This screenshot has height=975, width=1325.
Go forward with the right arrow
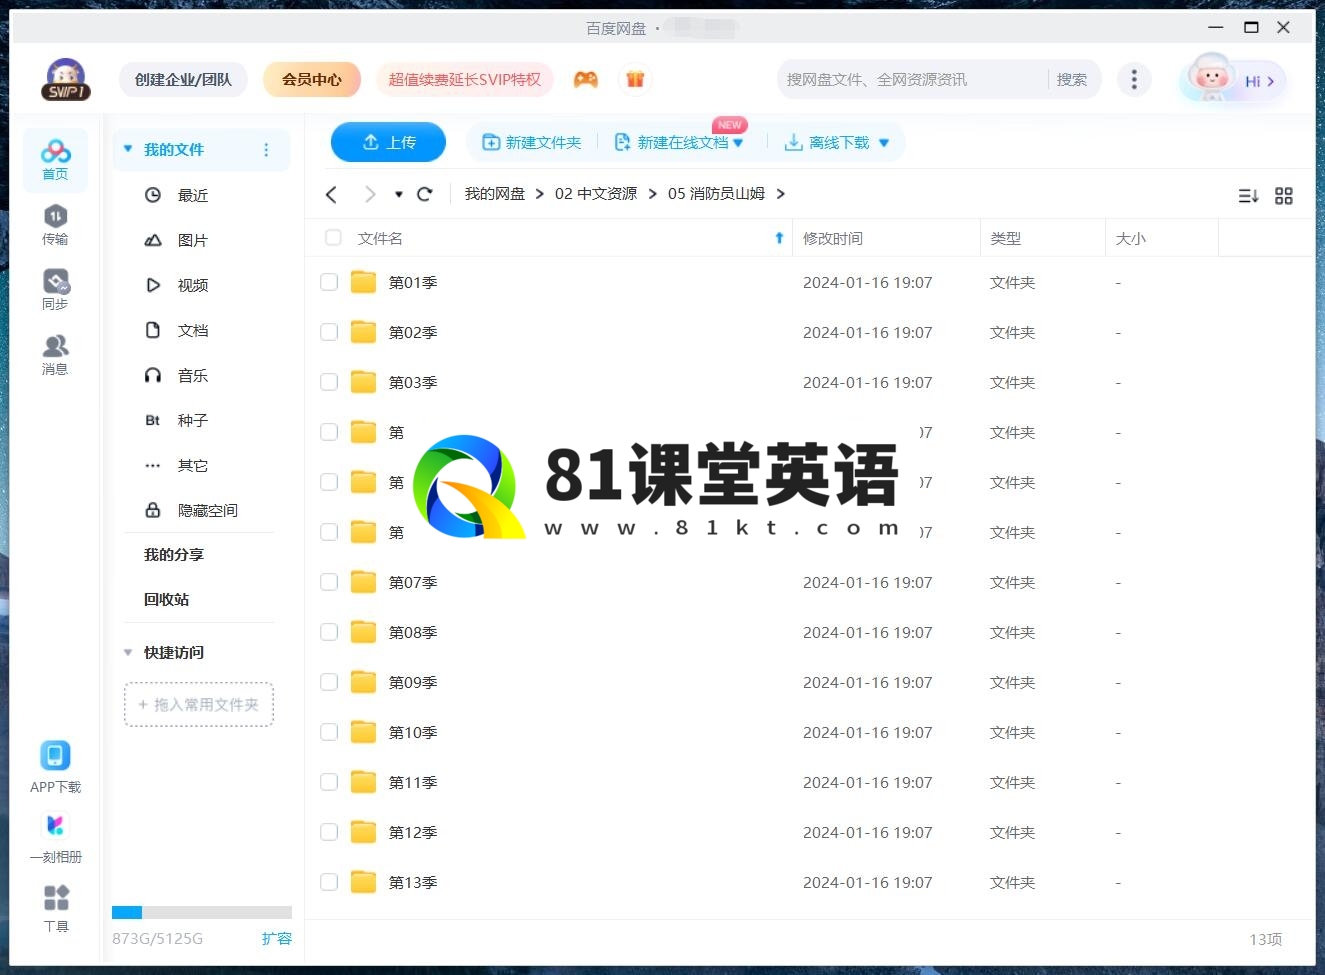370,194
